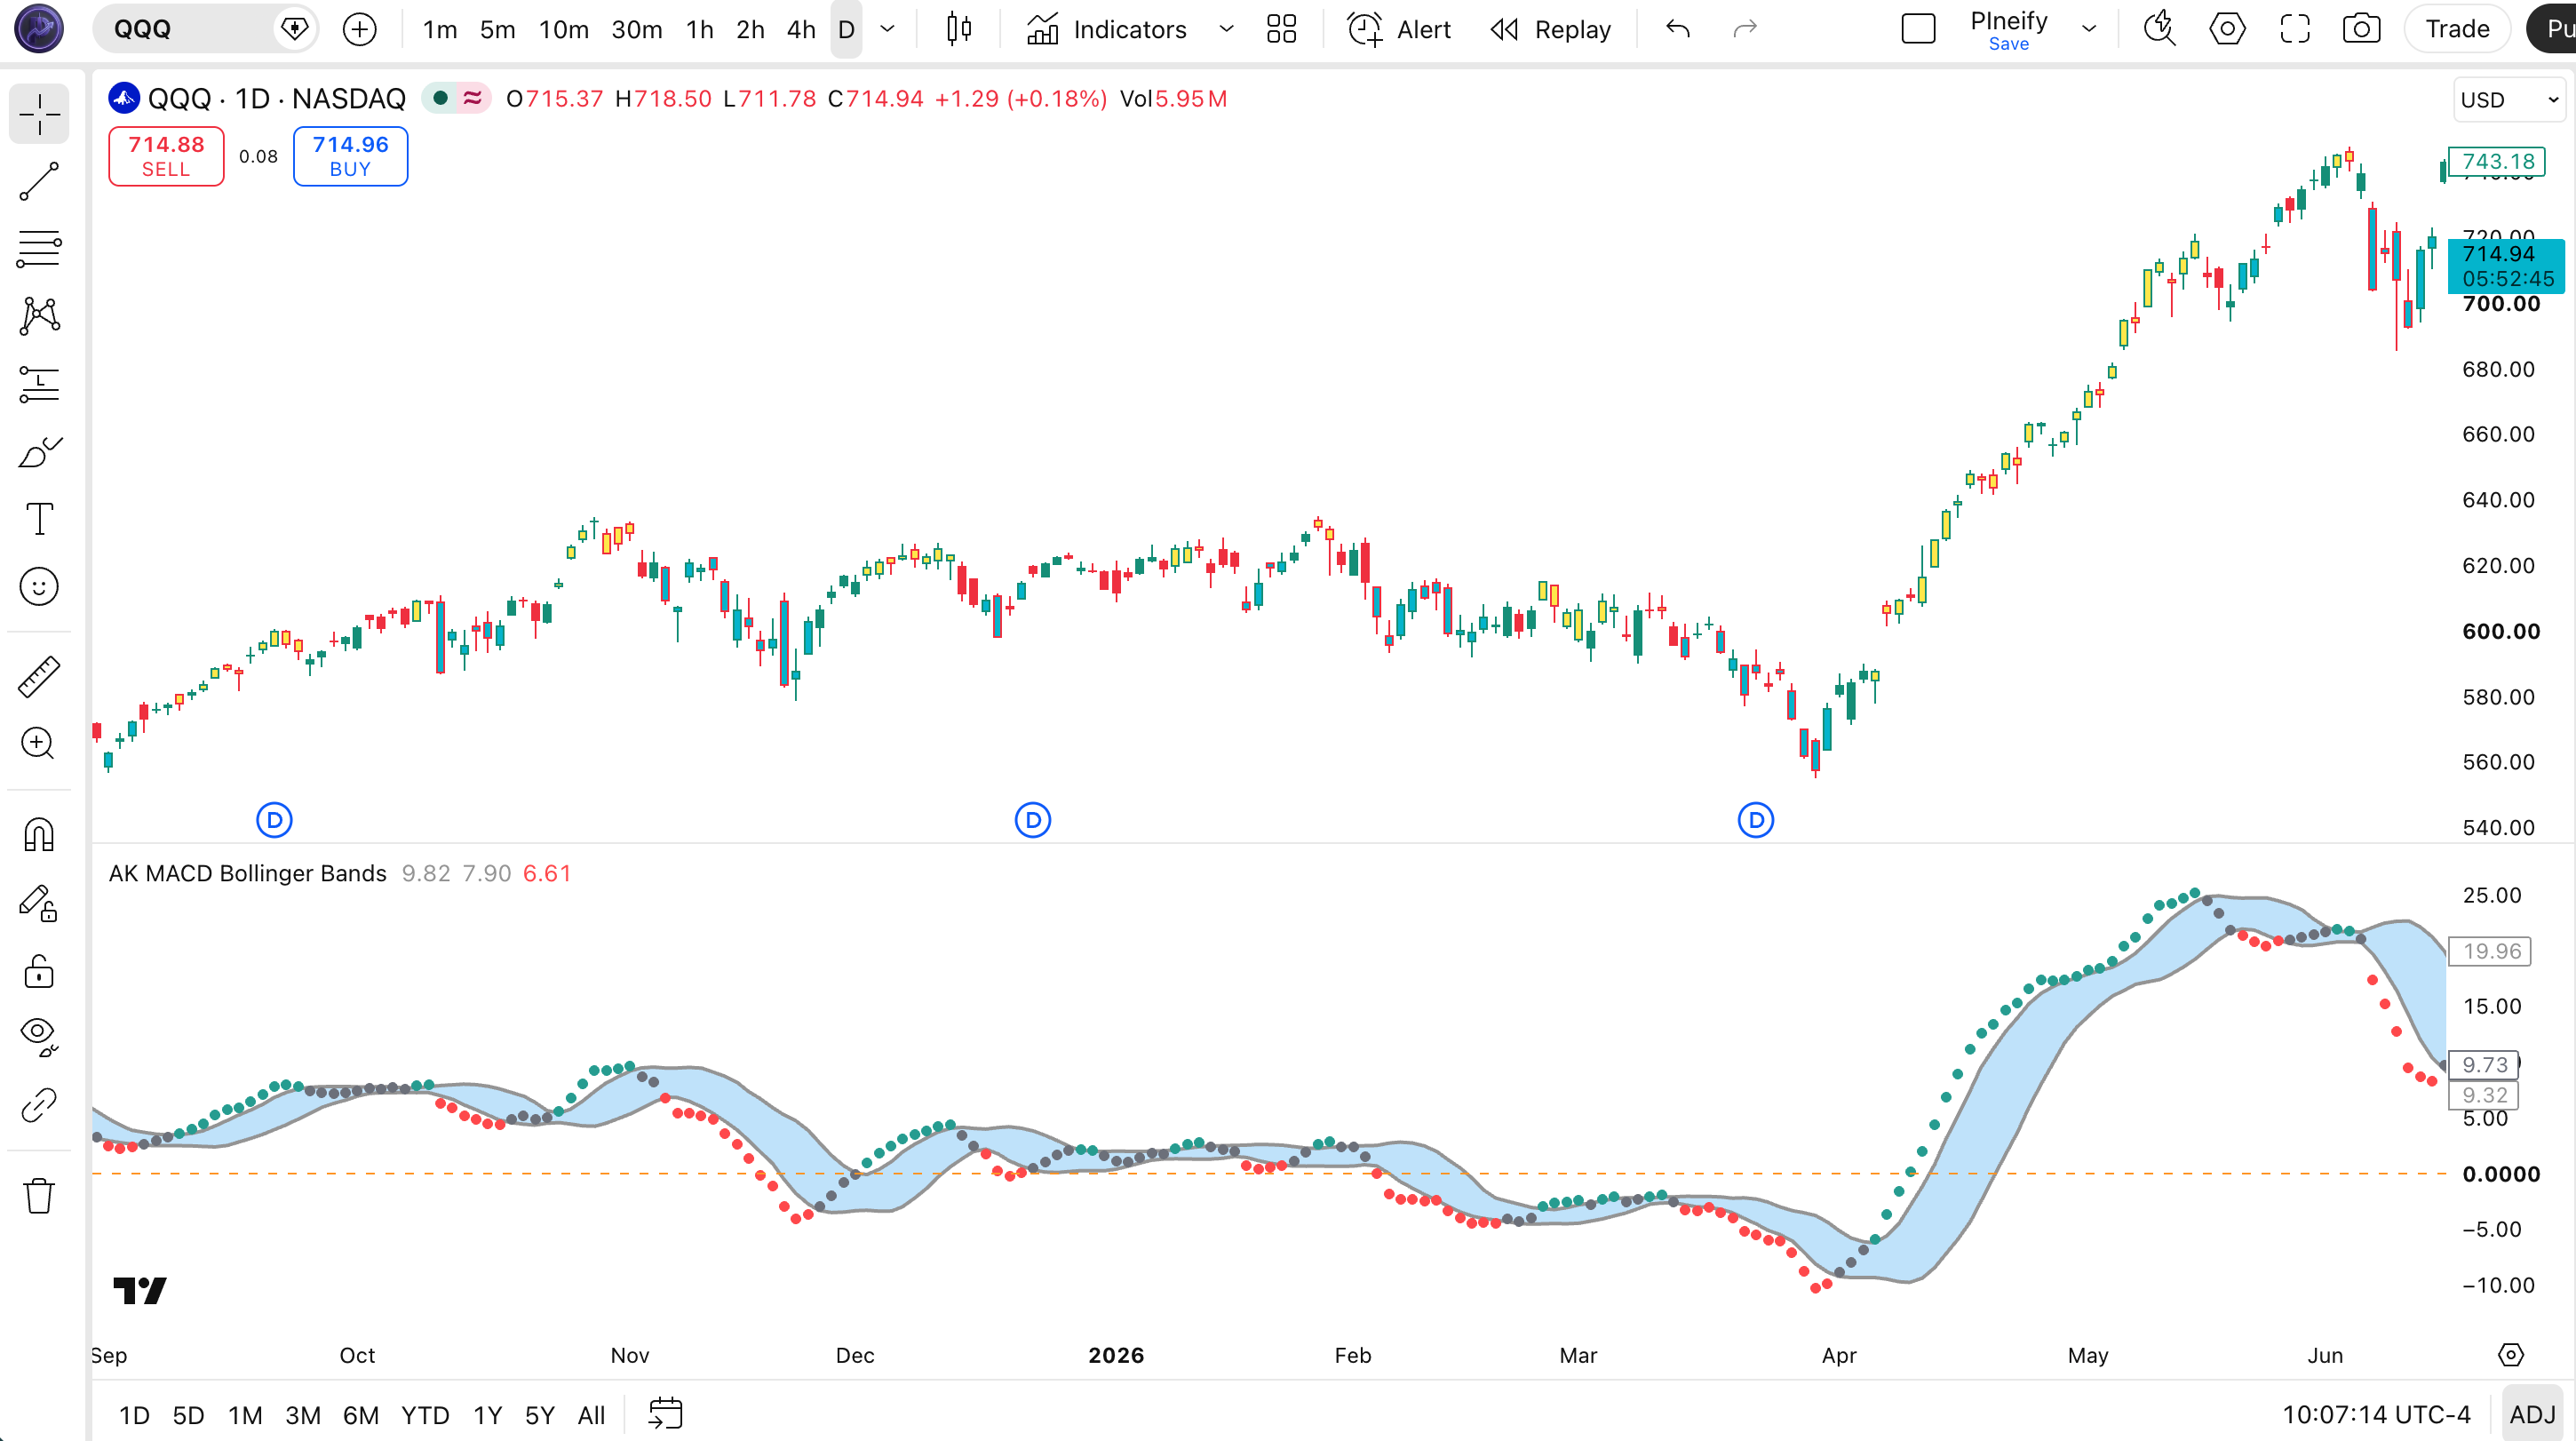Image resolution: width=2576 pixels, height=1441 pixels.
Task: Select the 30m timeframe
Action: (x=637, y=29)
